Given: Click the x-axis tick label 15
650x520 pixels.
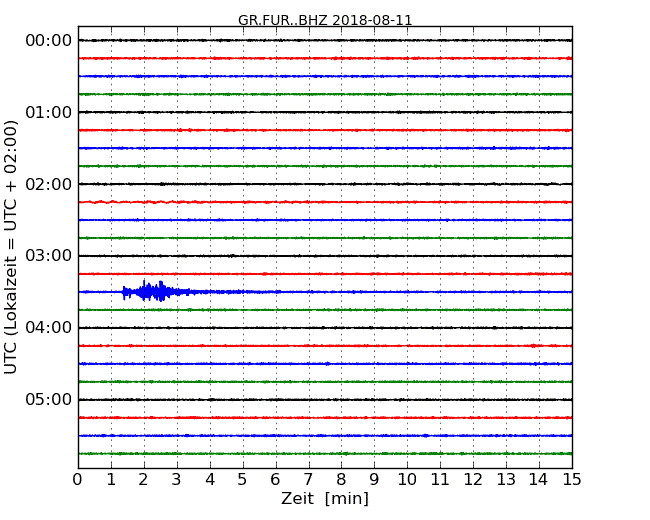Looking at the screenshot, I should click(x=572, y=480).
